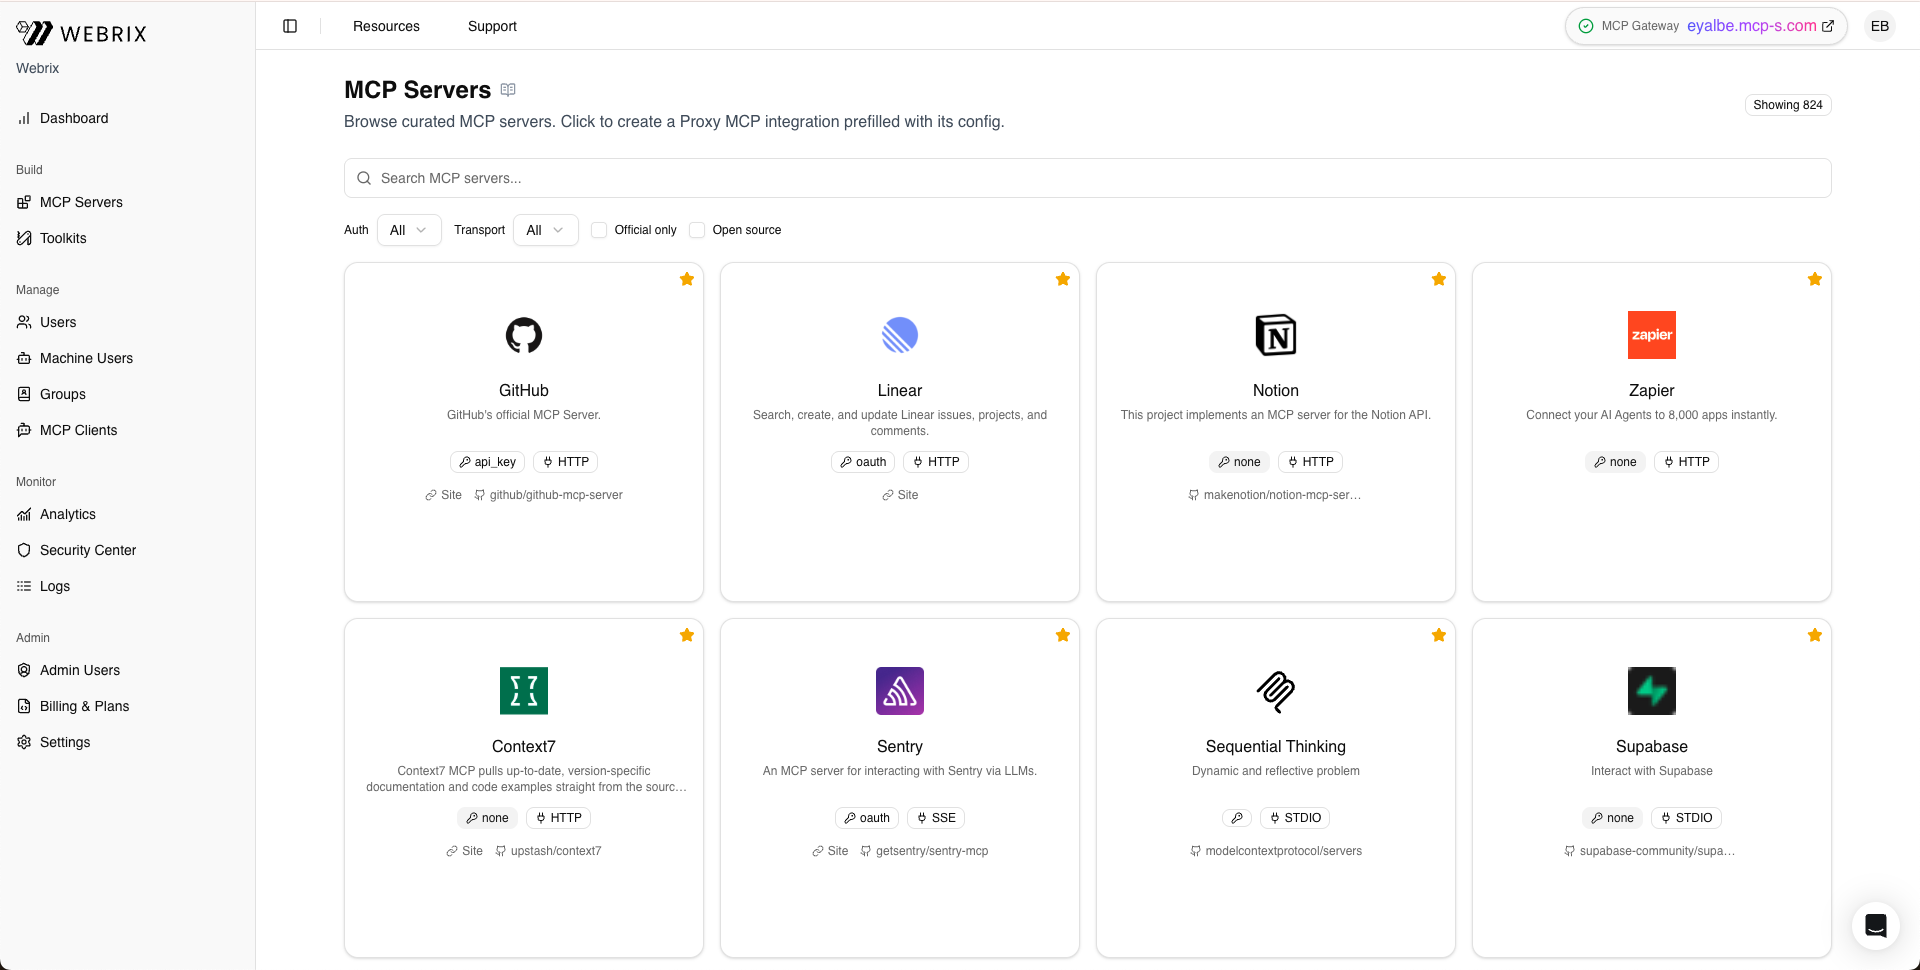This screenshot has height=970, width=1920.
Task: Unfavorite the GitHub server star
Action: (687, 279)
